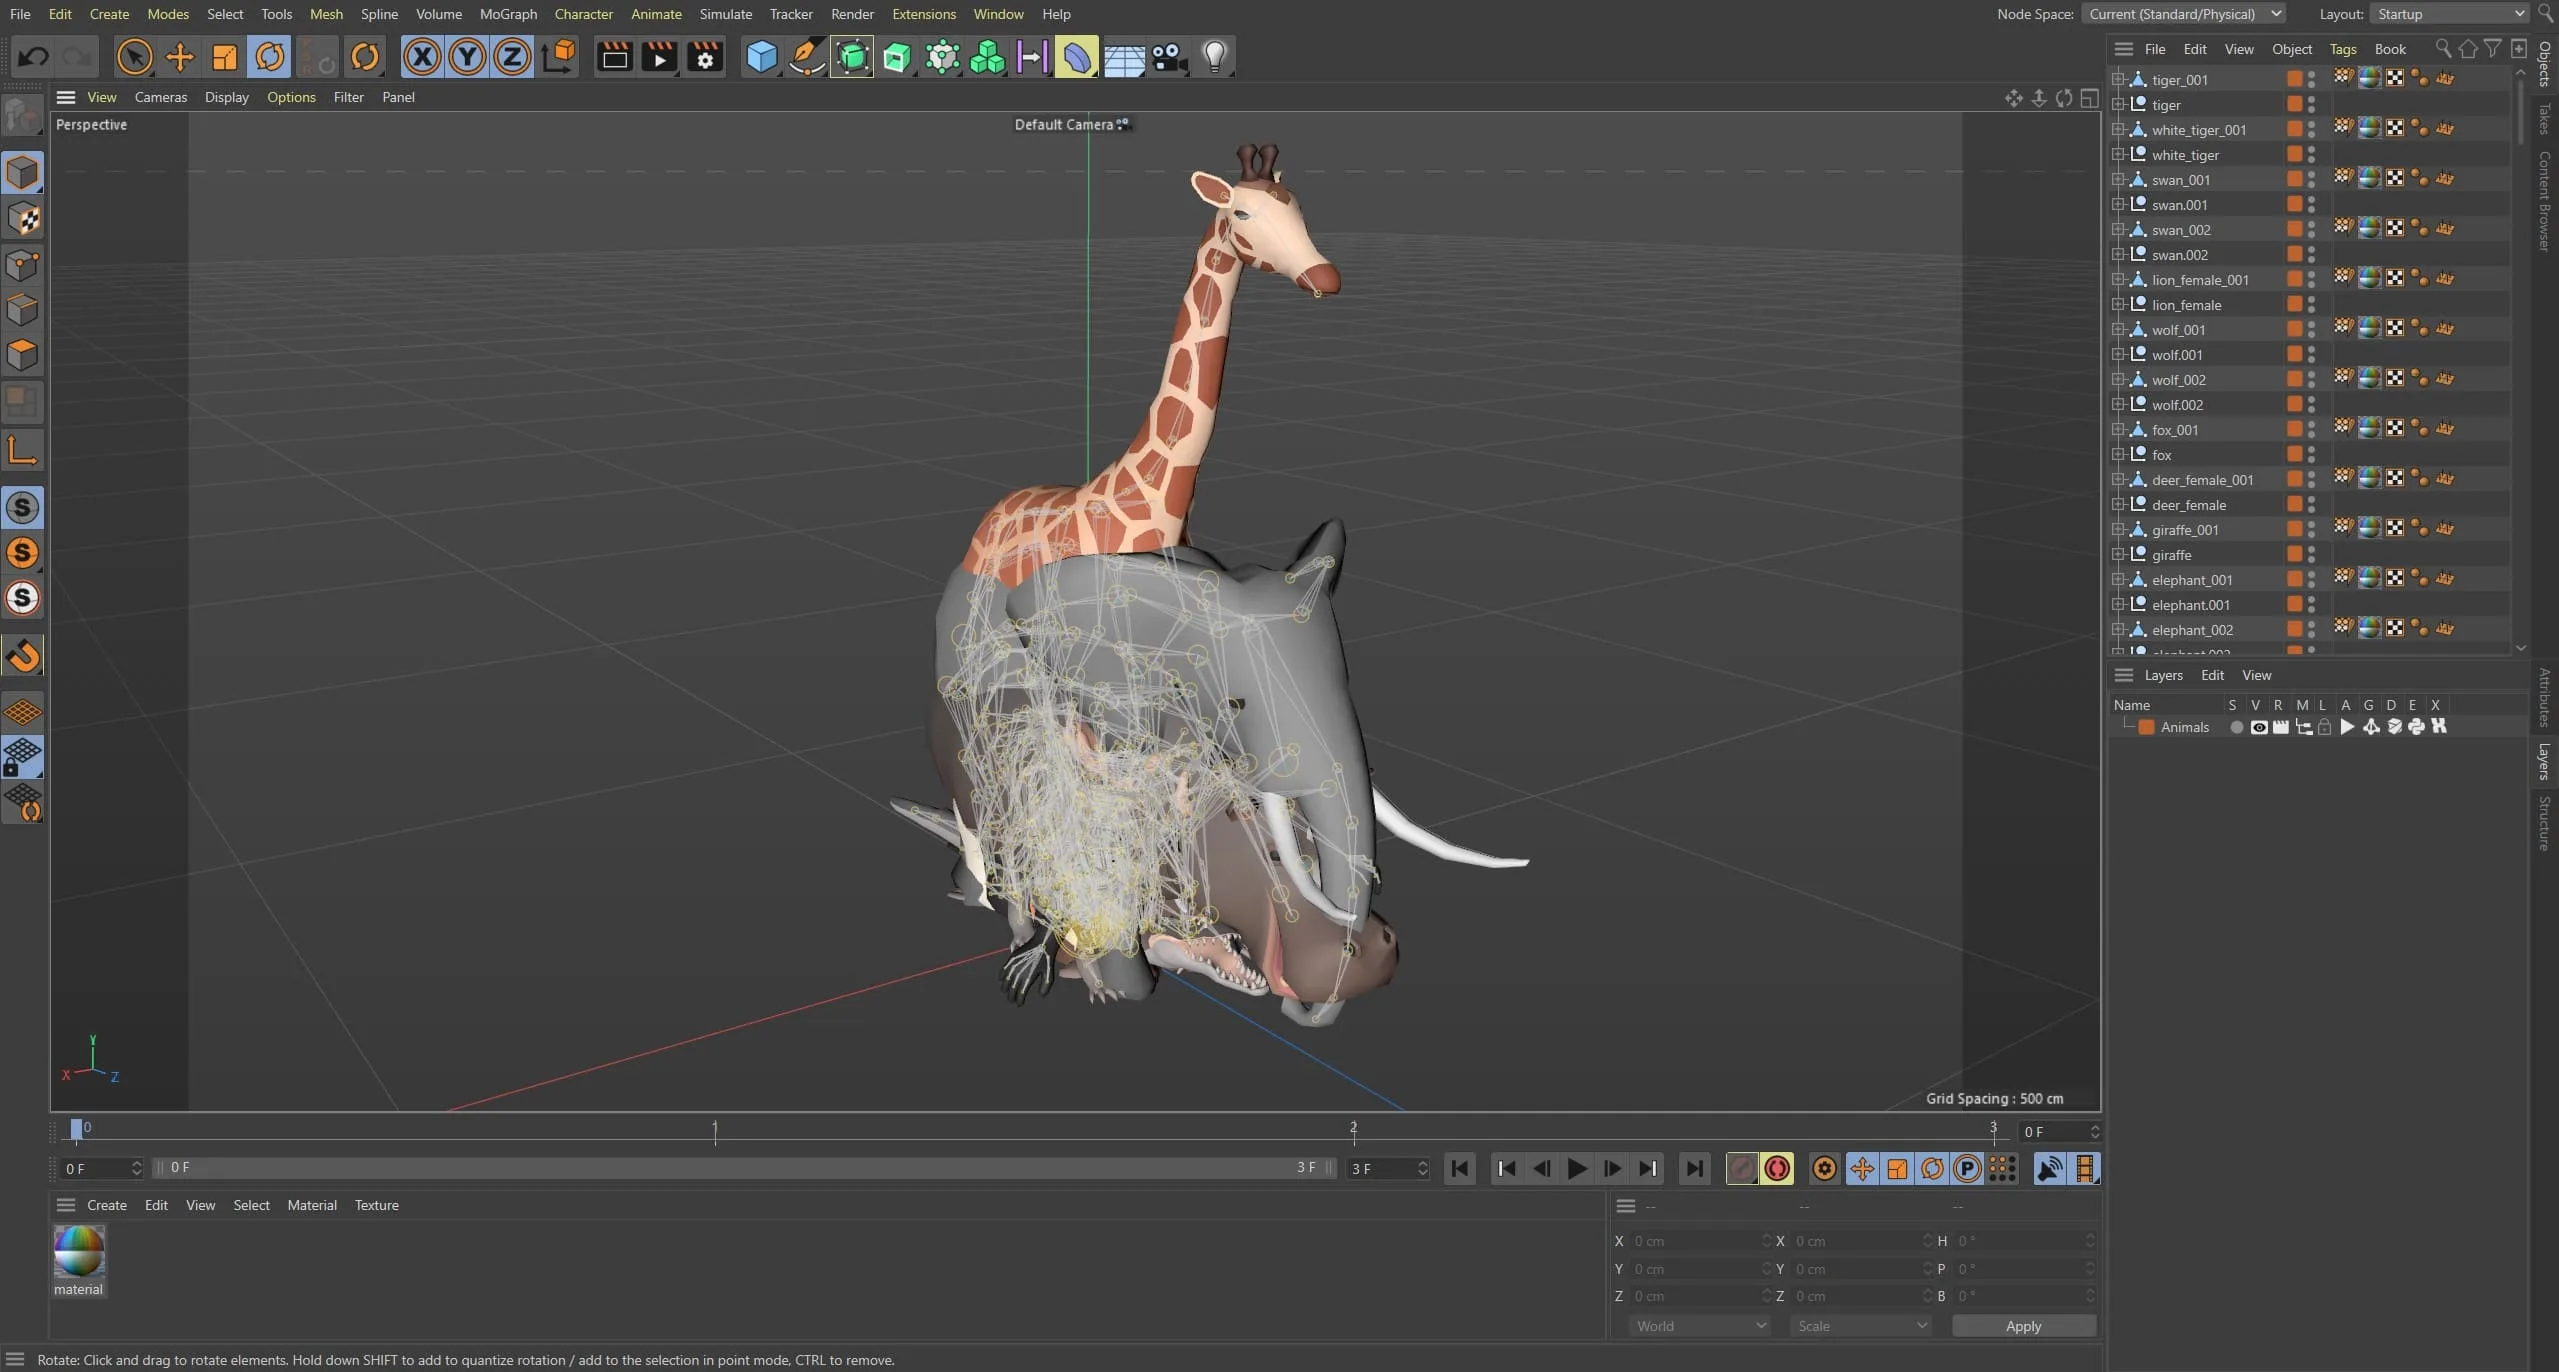The image size is (2559, 1372).
Task: Toggle the Y axis lock
Action: point(467,56)
